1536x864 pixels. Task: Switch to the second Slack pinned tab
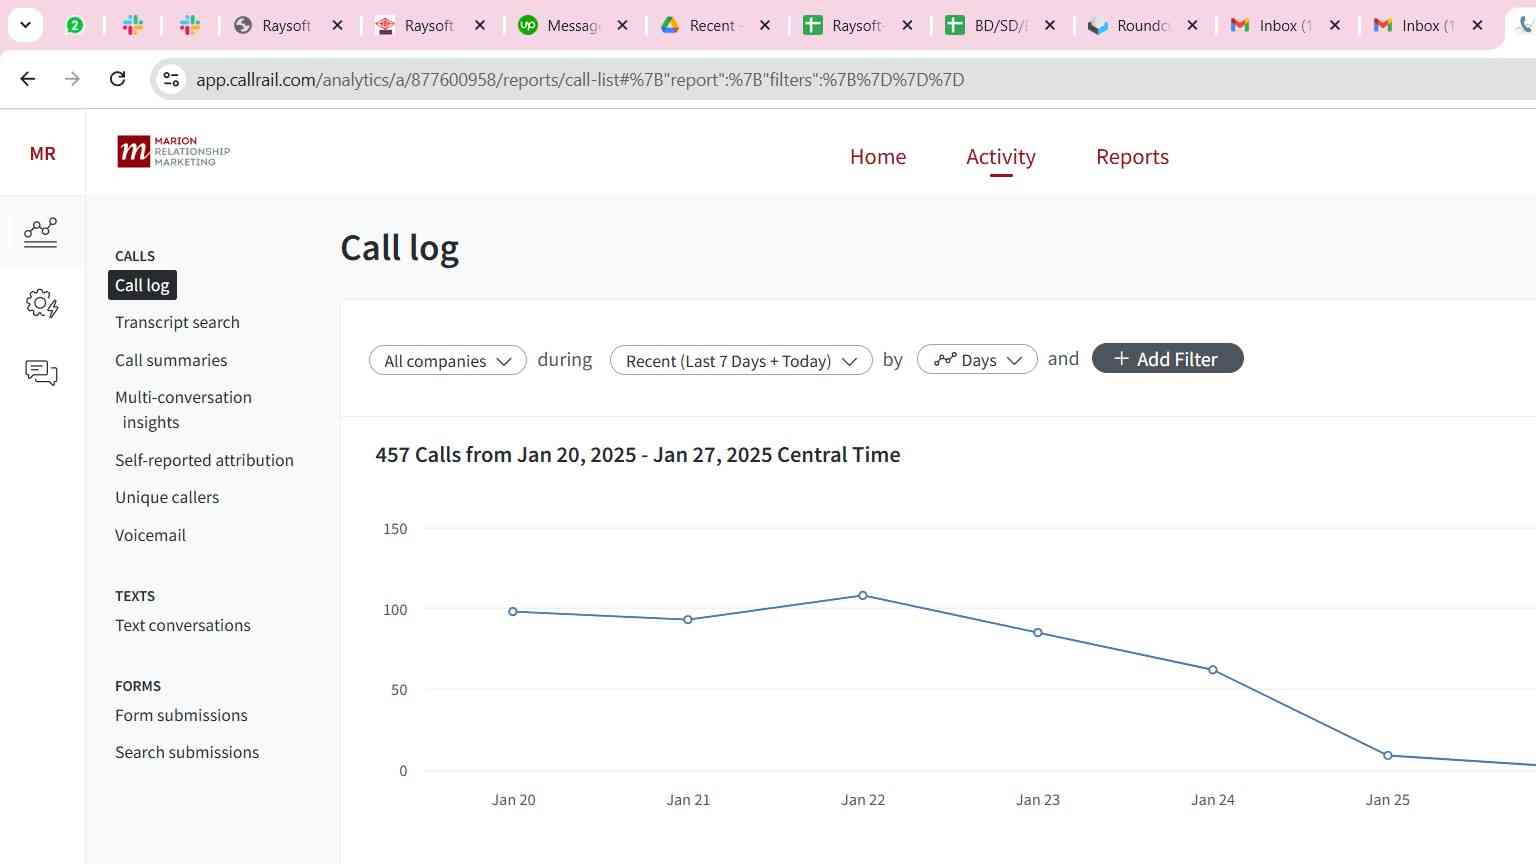(190, 25)
